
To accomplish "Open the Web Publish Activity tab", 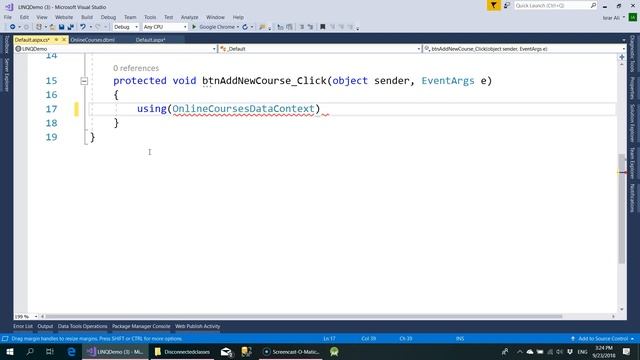I will (198, 326).
